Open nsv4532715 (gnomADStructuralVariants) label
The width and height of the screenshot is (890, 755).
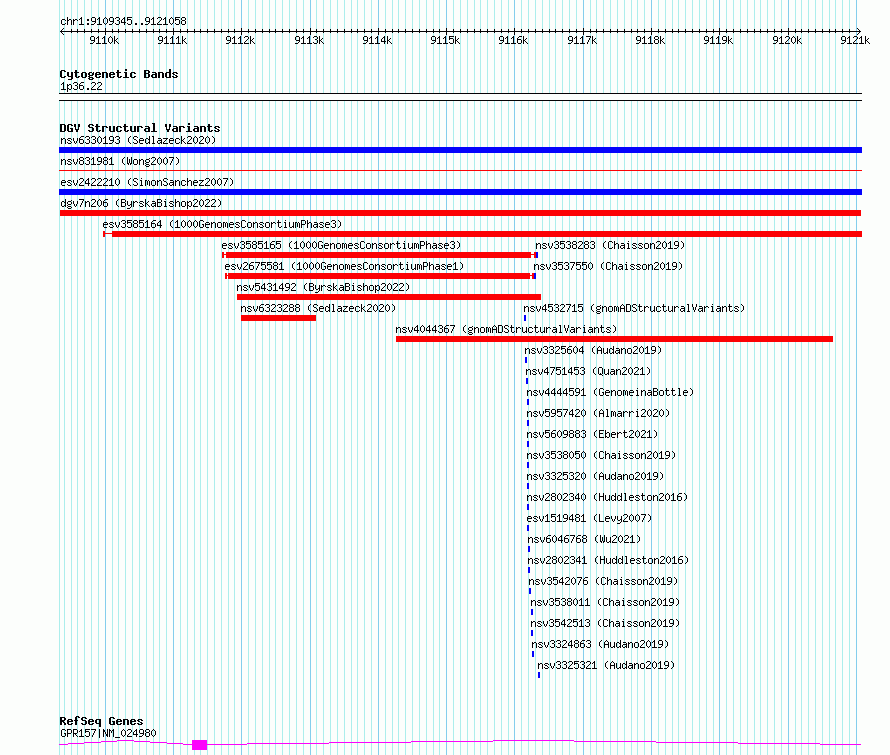(x=634, y=308)
